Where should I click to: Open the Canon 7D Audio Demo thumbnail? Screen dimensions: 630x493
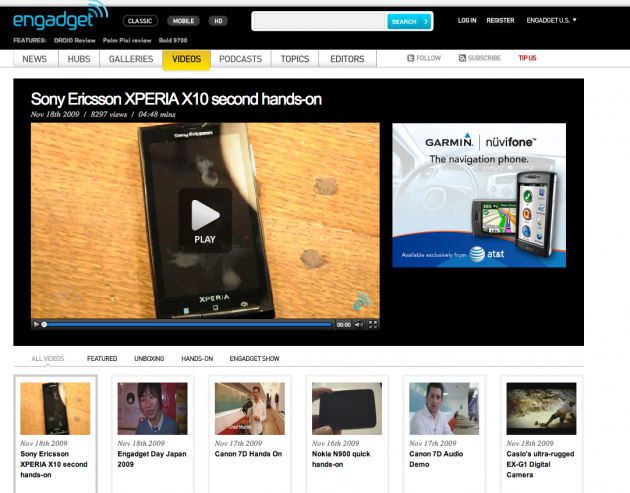[444, 409]
